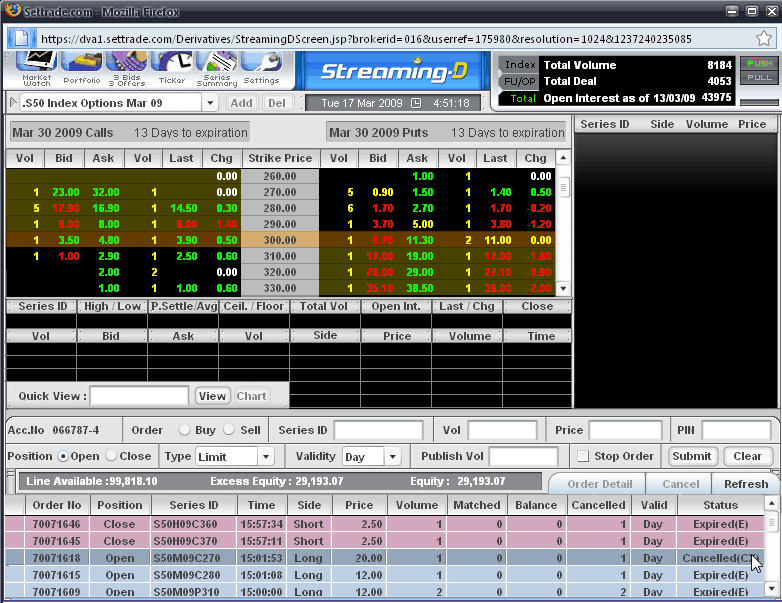
Task: Click the Firefox logo in title bar
Action: [12, 10]
